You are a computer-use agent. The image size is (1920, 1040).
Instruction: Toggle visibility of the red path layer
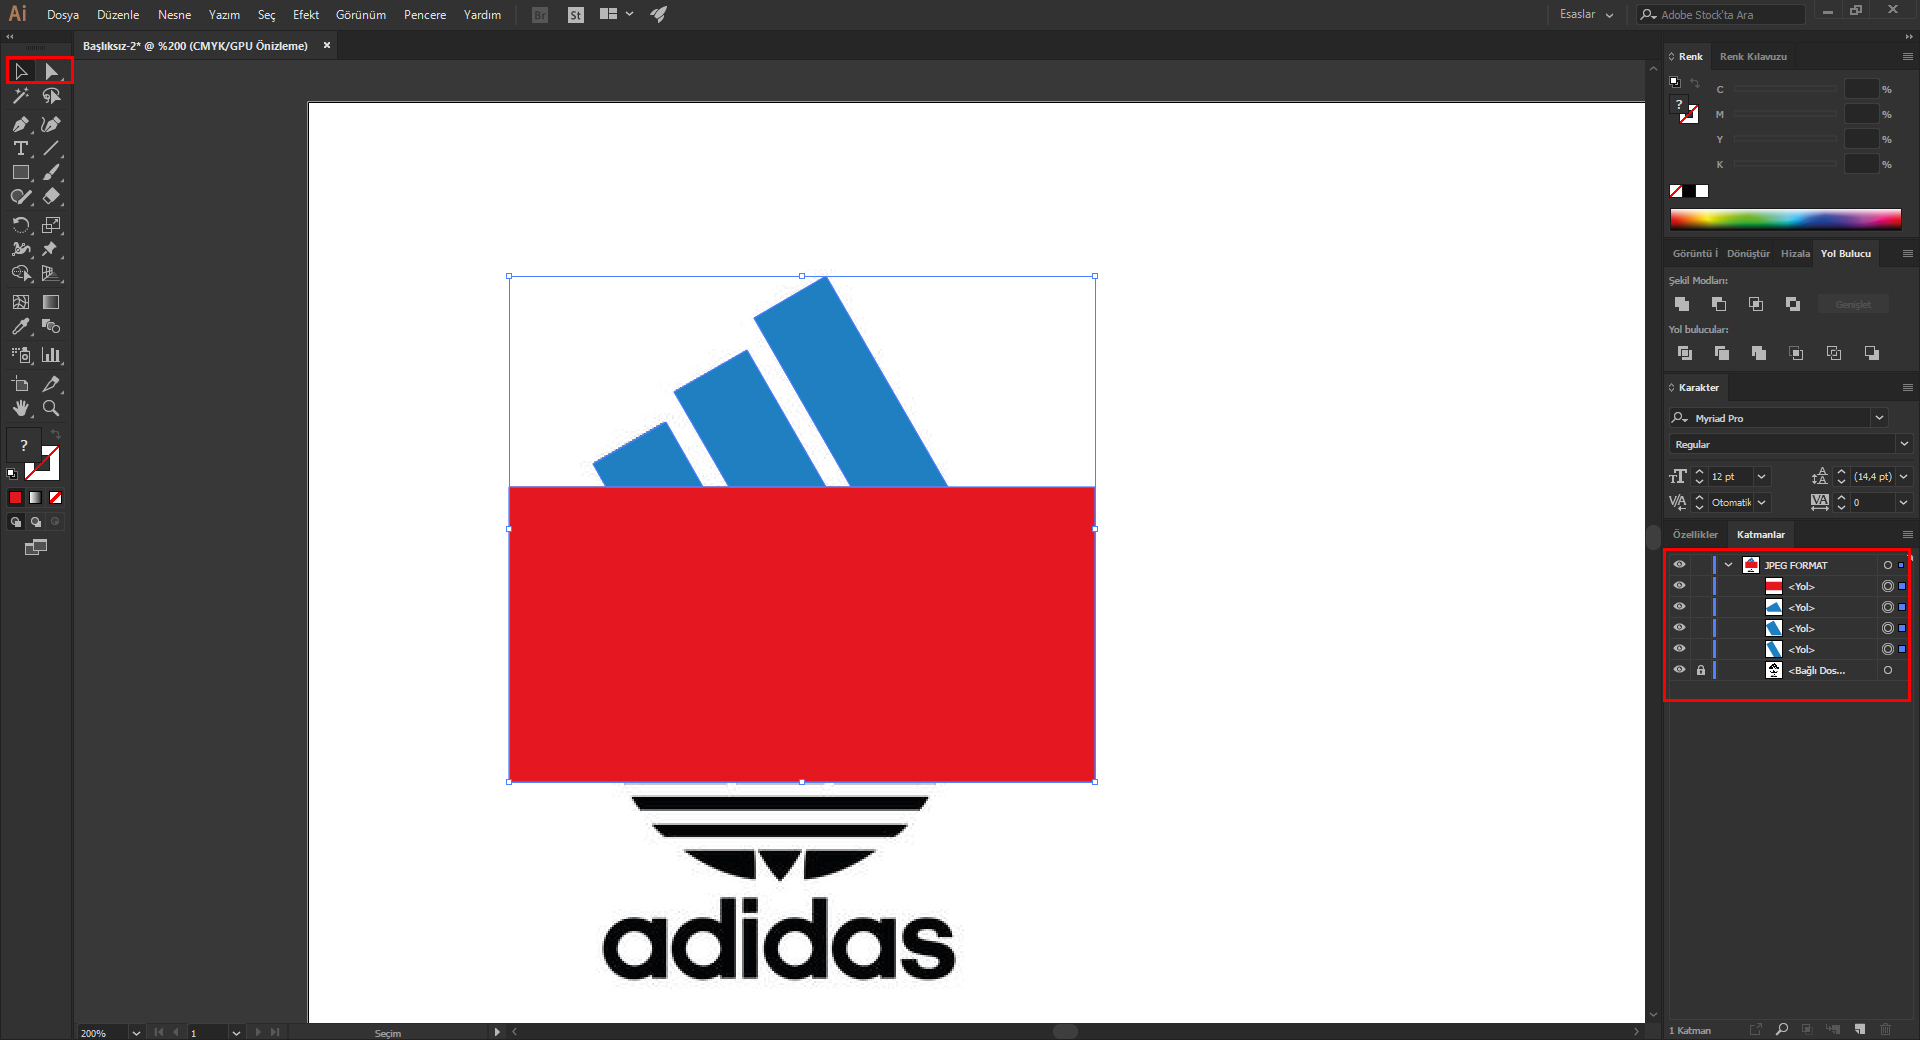(x=1679, y=586)
